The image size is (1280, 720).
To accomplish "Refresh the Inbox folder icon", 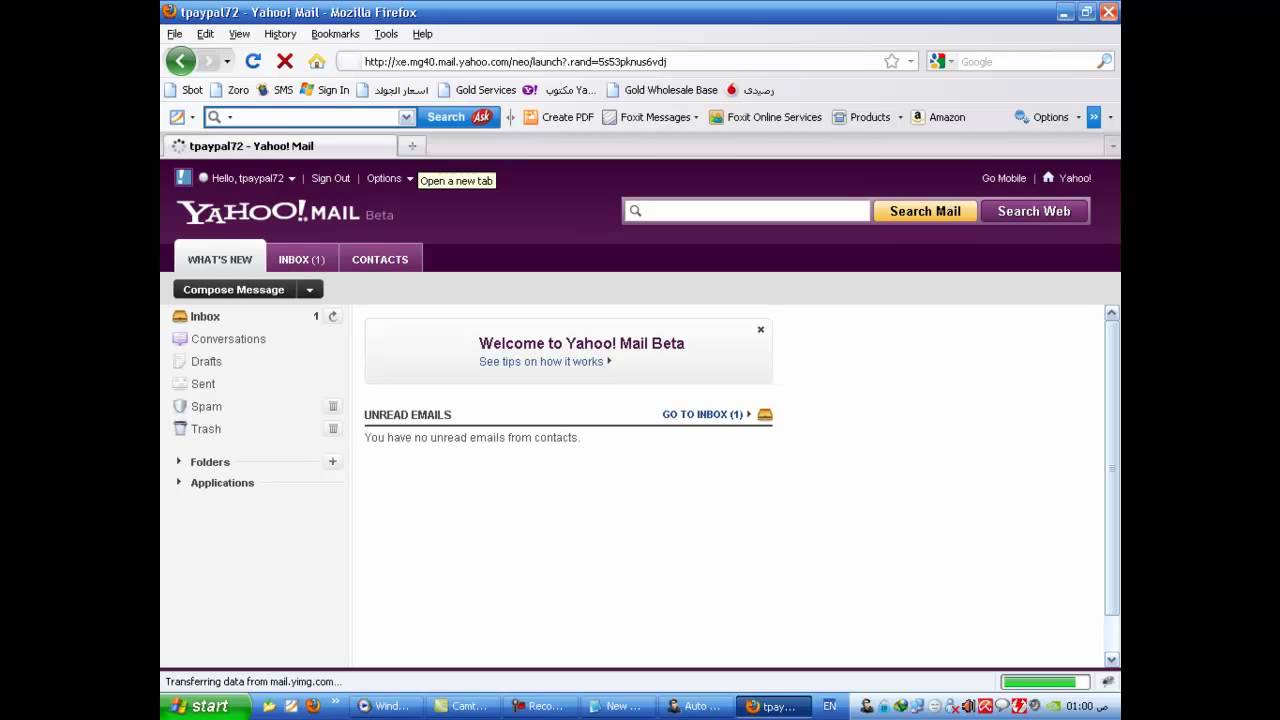I will coord(333,316).
